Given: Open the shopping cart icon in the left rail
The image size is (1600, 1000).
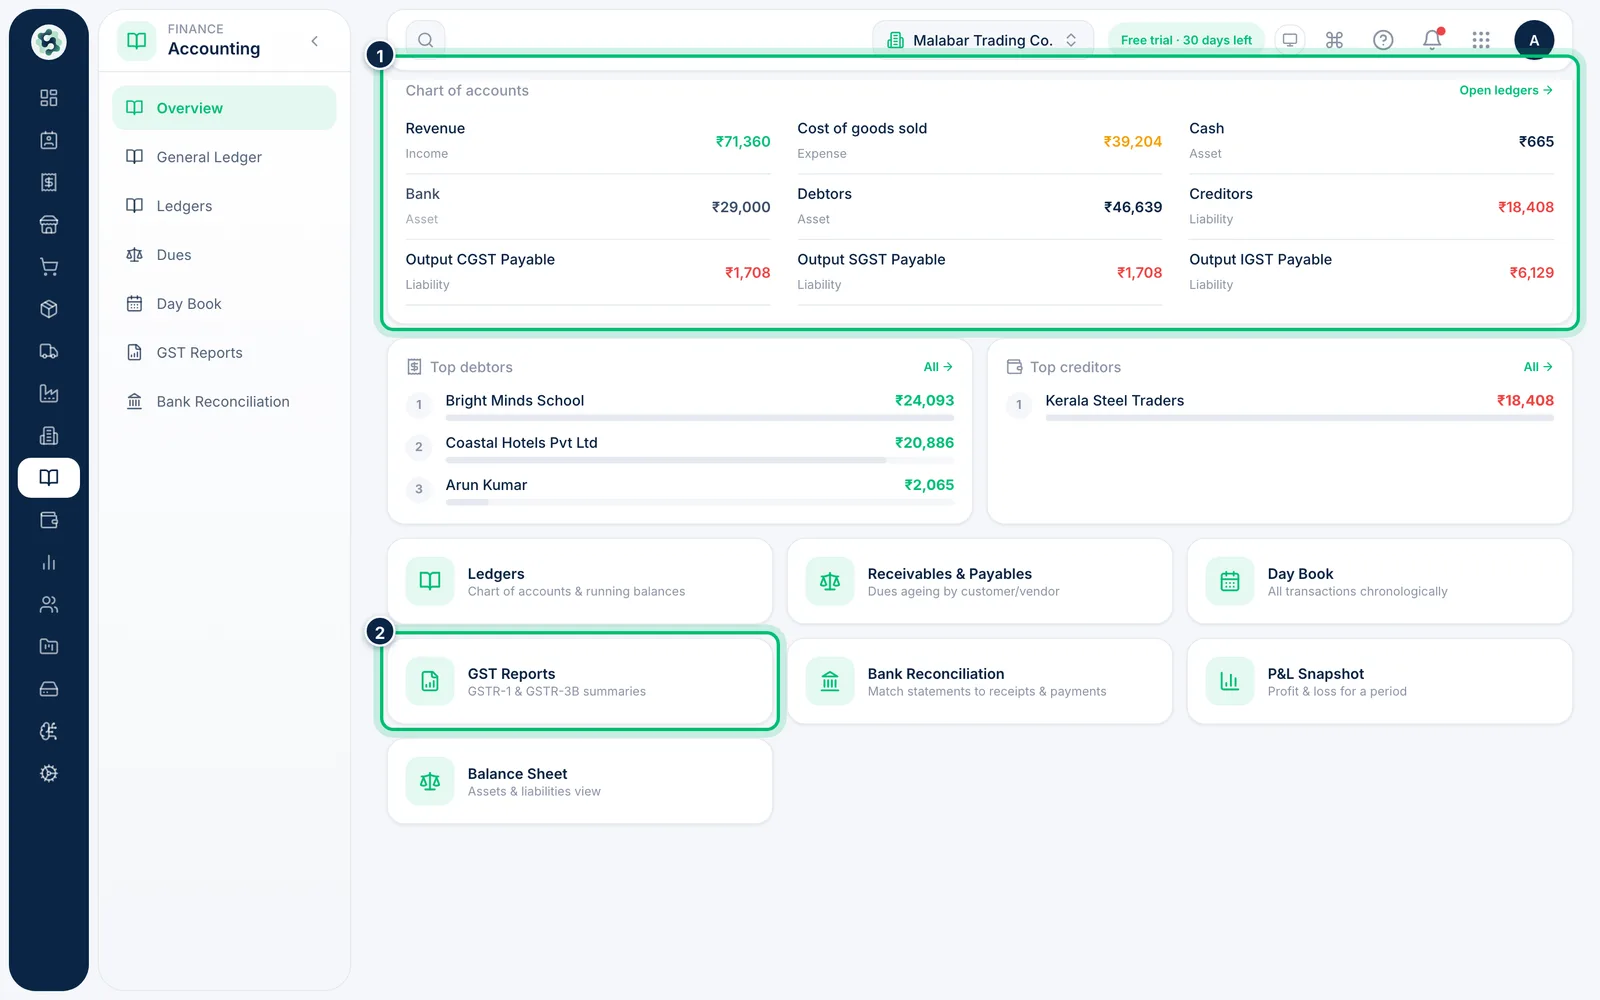Looking at the screenshot, I should [48, 267].
